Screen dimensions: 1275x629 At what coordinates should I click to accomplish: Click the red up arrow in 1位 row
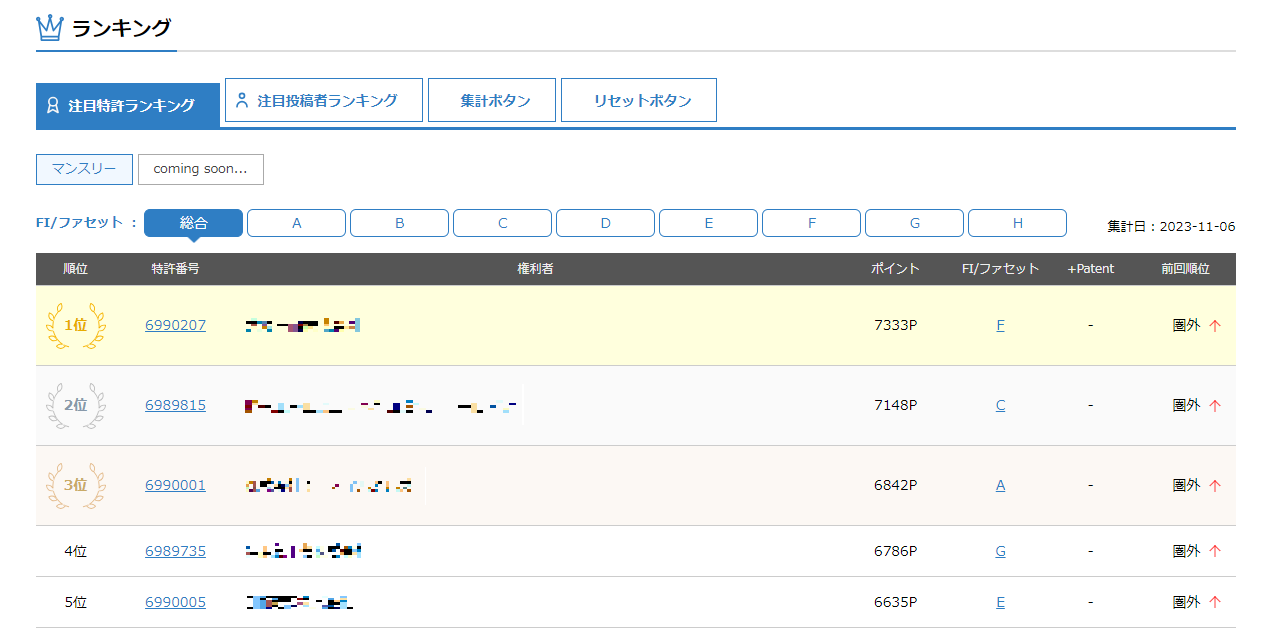click(x=1215, y=325)
